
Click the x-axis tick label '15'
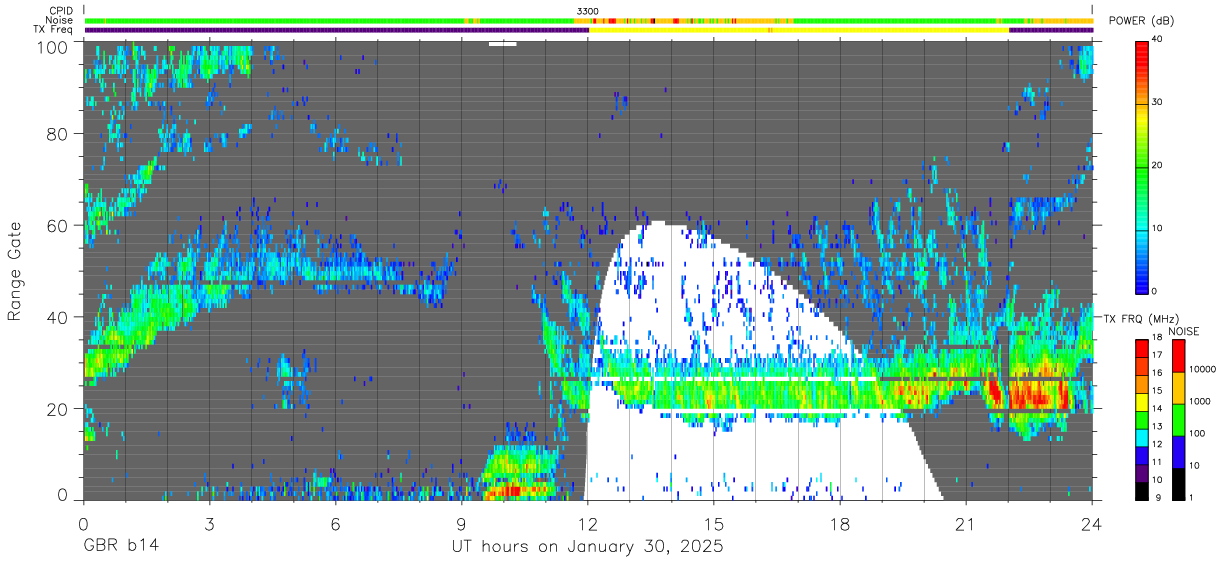714,525
